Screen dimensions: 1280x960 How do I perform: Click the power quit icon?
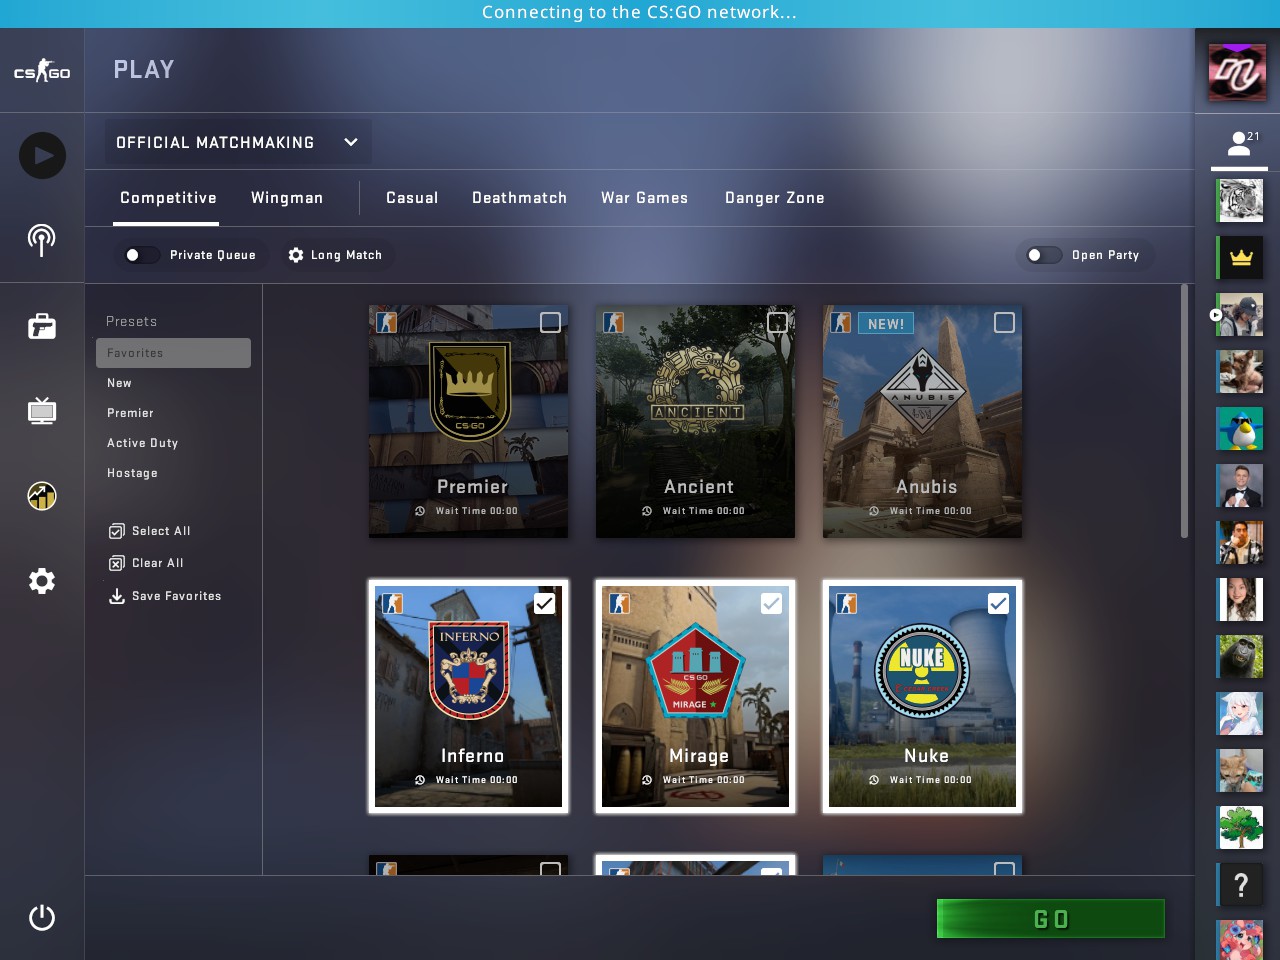point(42,917)
